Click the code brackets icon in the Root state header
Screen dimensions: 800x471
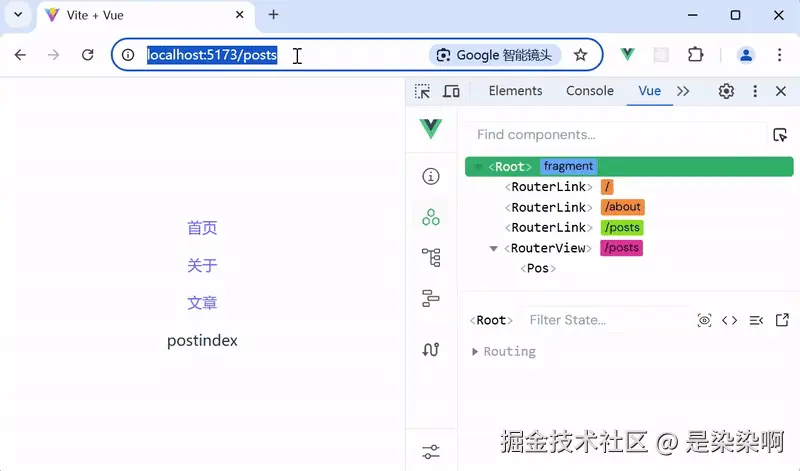click(x=730, y=320)
